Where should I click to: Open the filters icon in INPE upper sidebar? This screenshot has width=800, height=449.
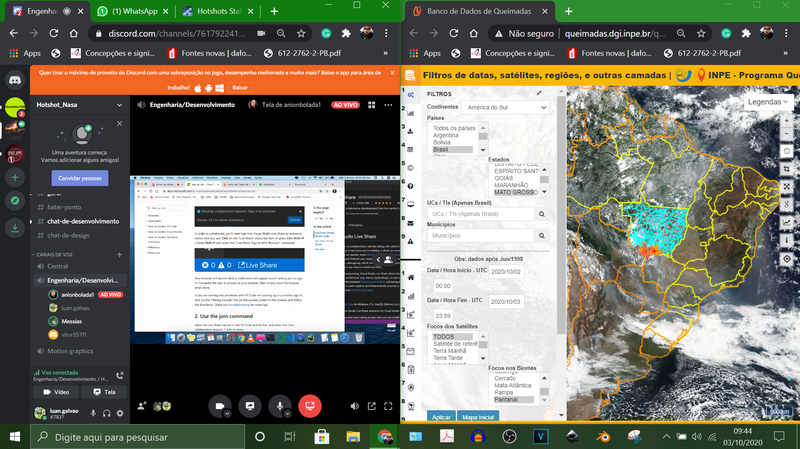point(411,95)
